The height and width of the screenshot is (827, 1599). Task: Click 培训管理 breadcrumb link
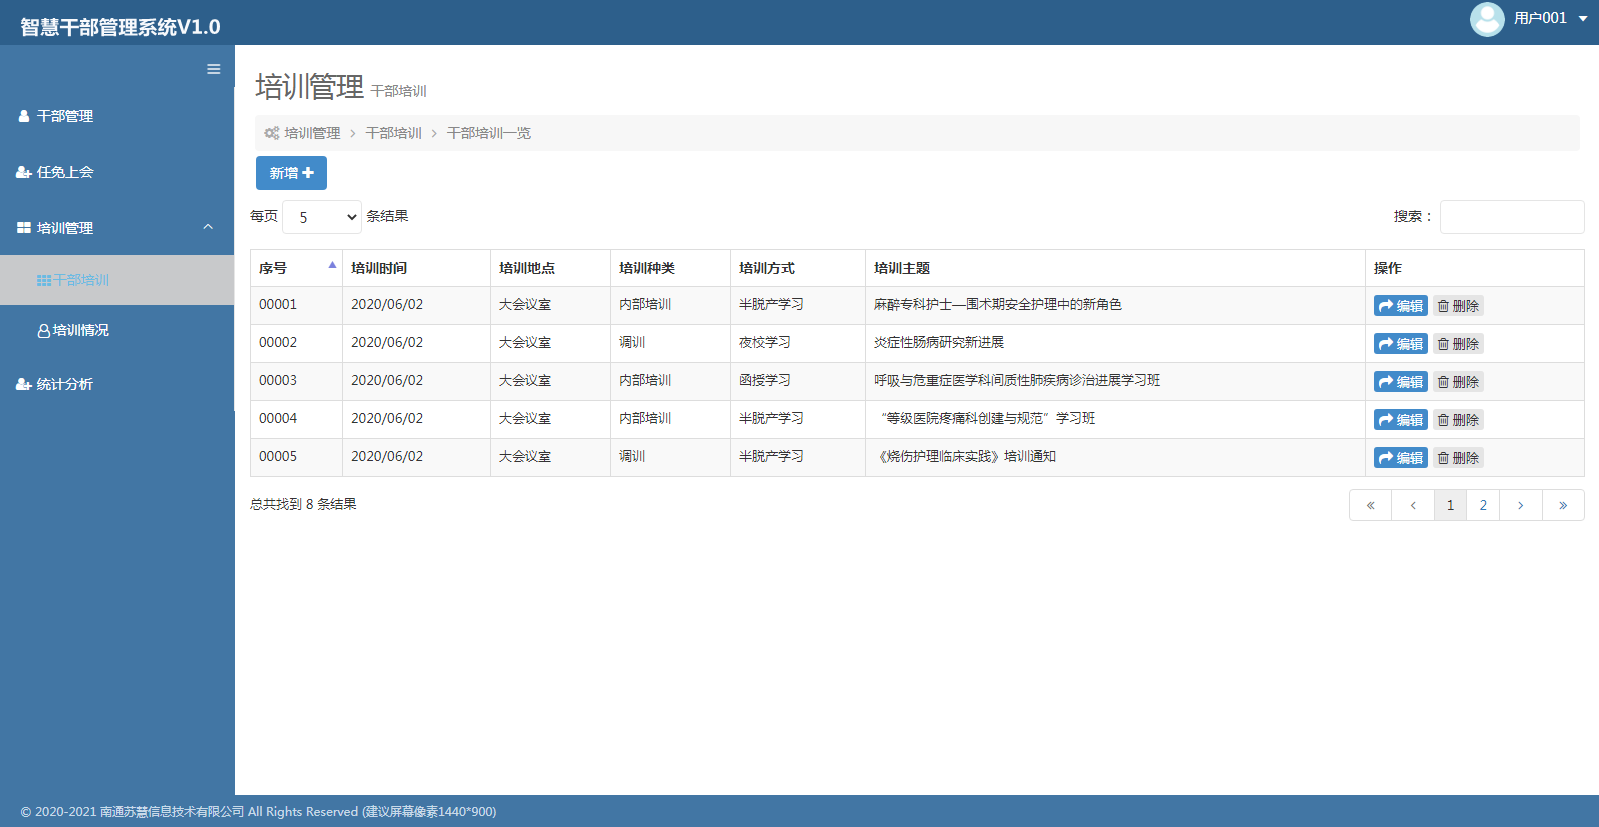[312, 133]
